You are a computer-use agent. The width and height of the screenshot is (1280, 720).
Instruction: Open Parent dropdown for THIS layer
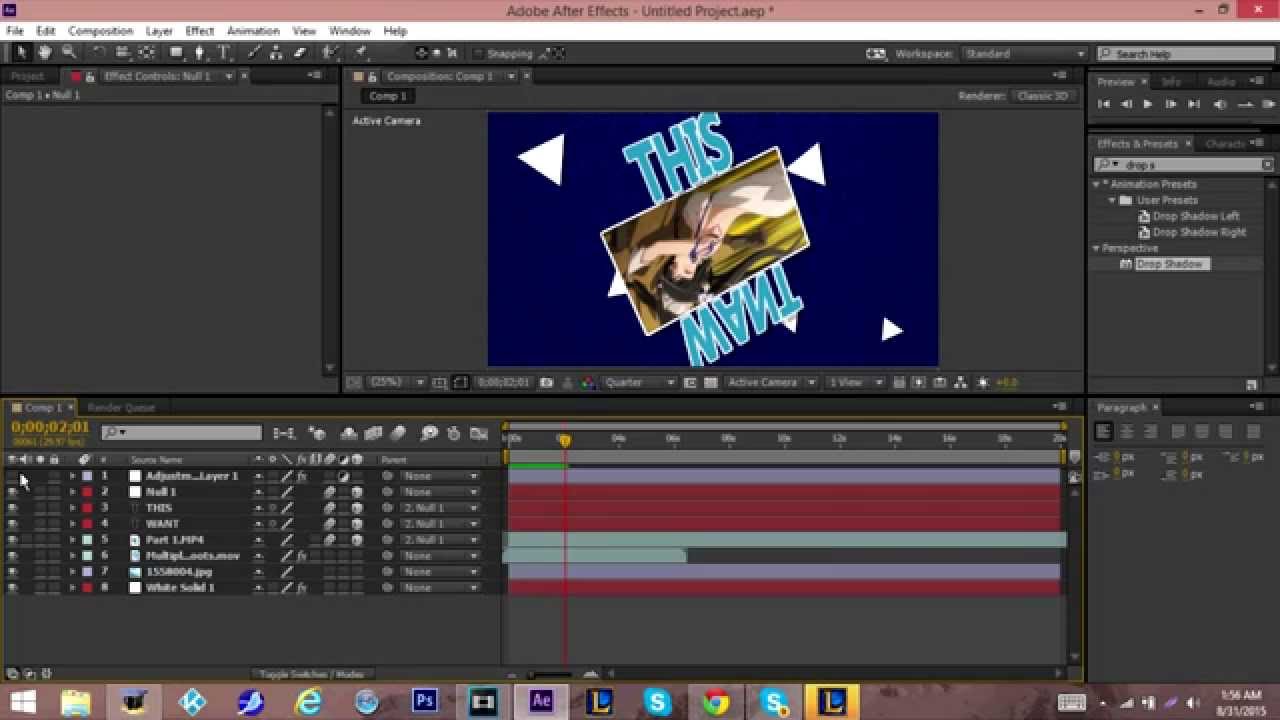[440, 508]
